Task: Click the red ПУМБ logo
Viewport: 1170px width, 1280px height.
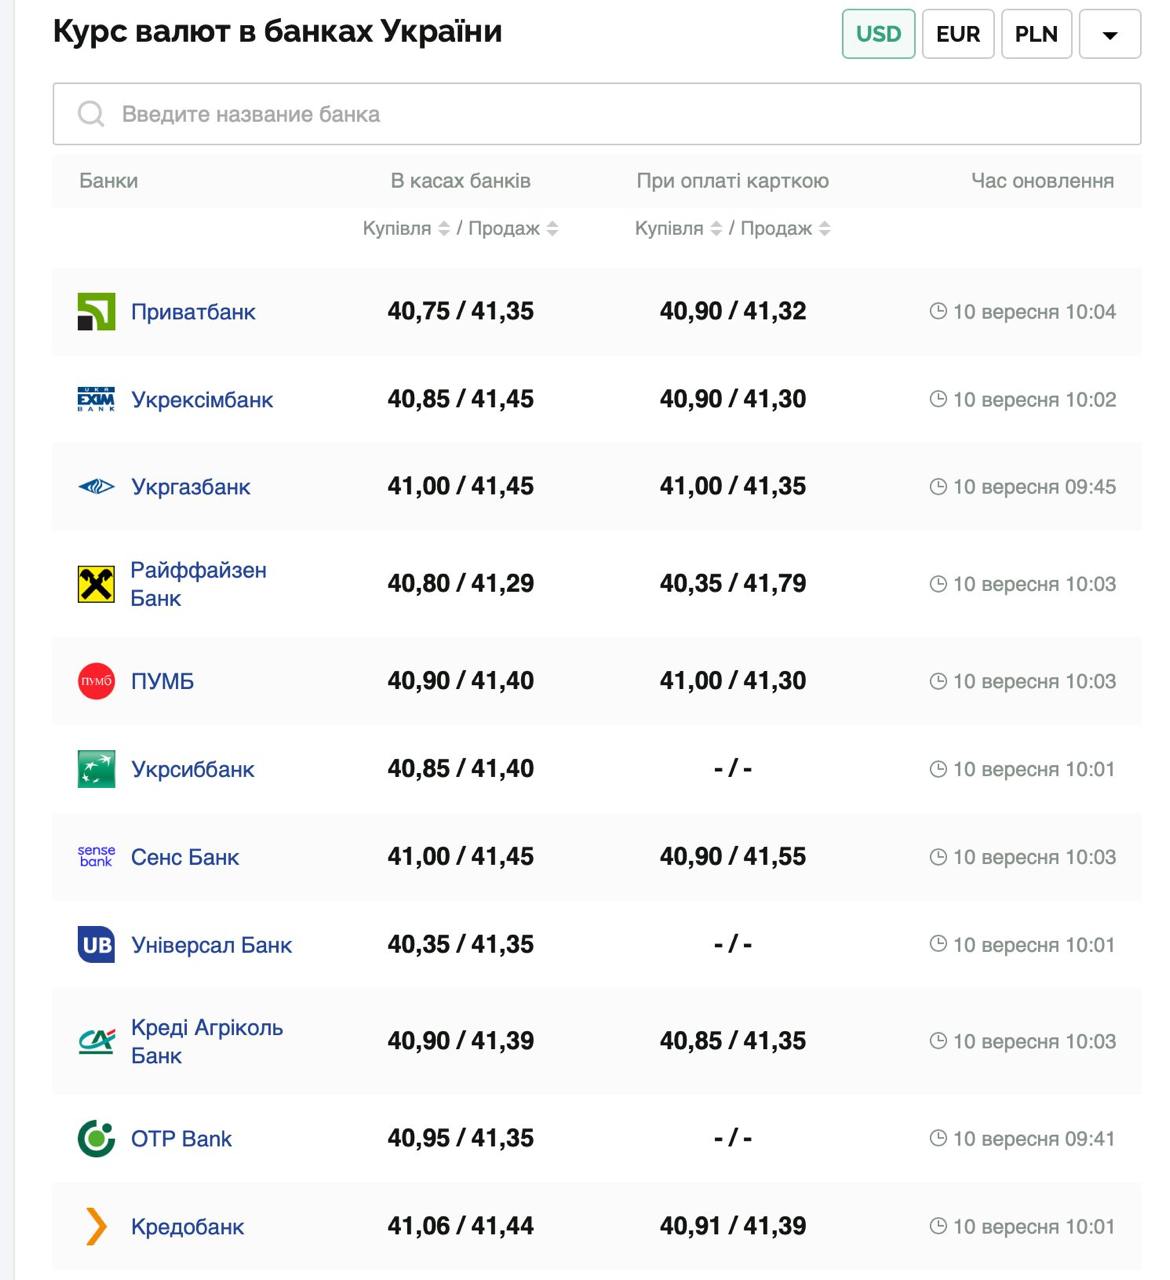Action: 96,681
